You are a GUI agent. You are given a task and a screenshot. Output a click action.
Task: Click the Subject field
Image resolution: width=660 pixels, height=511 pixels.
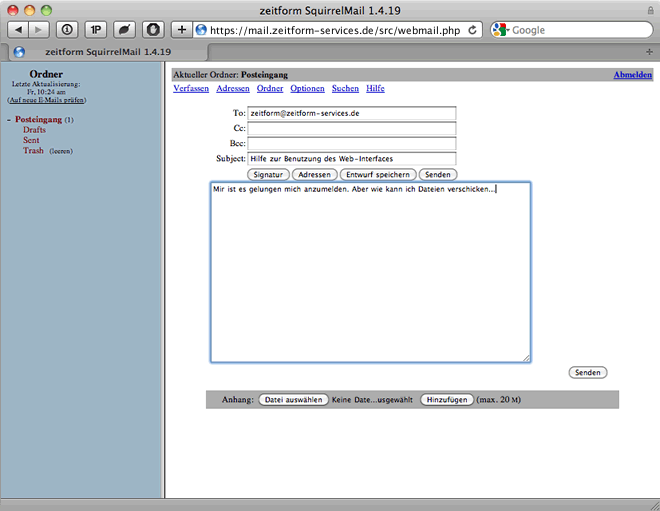351,159
